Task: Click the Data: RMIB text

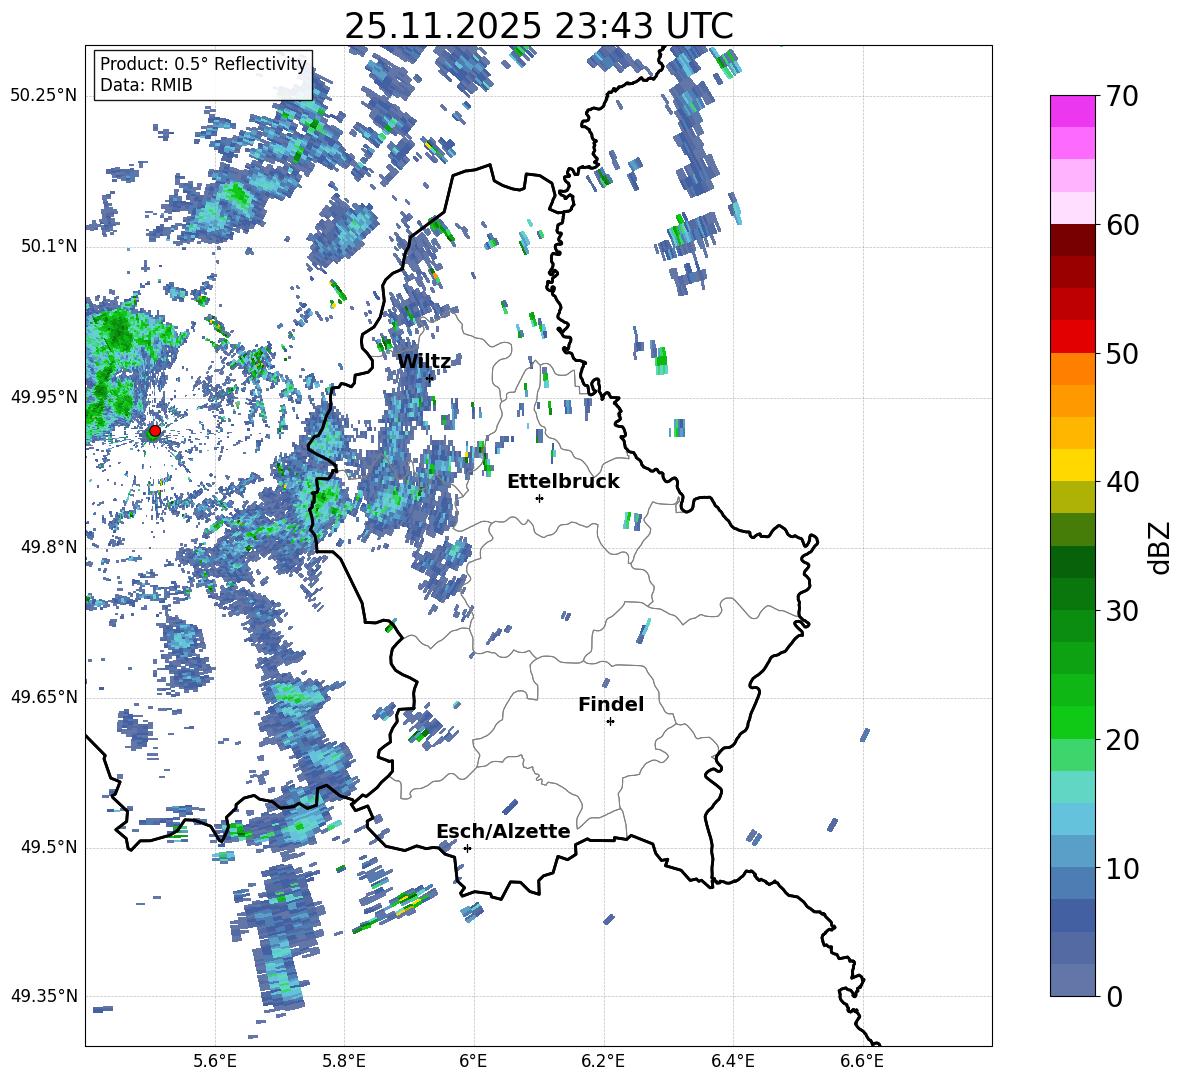Action: (146, 85)
